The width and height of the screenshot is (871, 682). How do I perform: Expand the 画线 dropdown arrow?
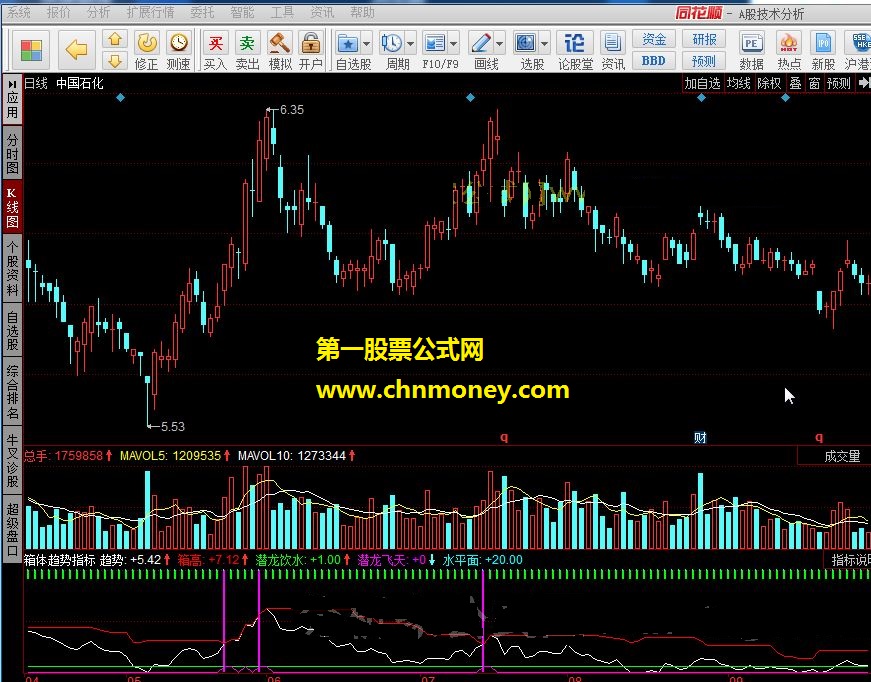tap(499, 43)
